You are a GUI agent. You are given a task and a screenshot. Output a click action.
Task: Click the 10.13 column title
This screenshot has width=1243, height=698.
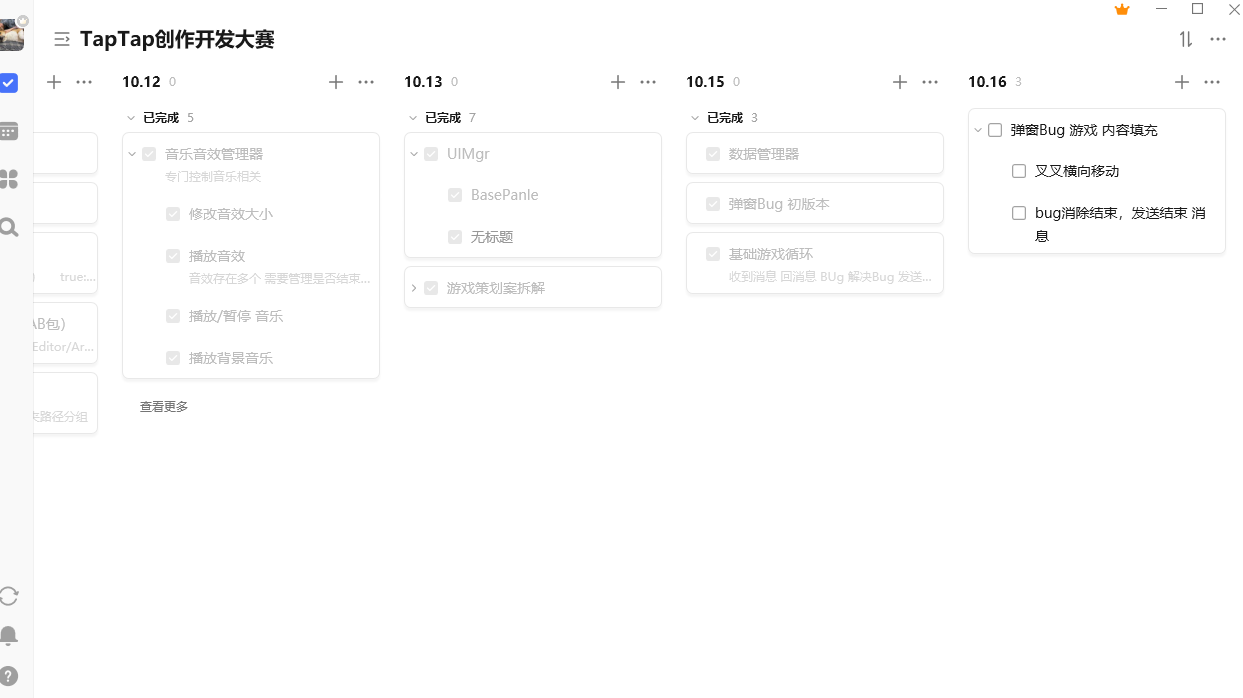coord(423,82)
